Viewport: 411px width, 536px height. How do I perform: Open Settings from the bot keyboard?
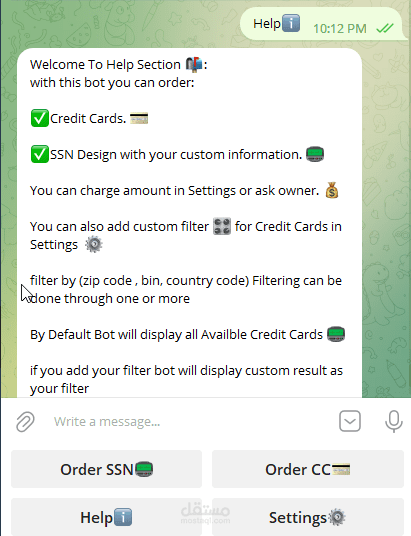click(x=308, y=517)
